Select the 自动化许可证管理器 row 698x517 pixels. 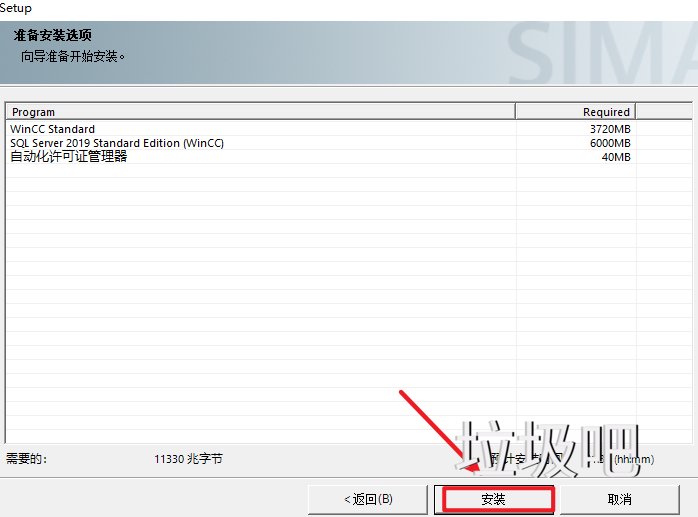point(69,157)
